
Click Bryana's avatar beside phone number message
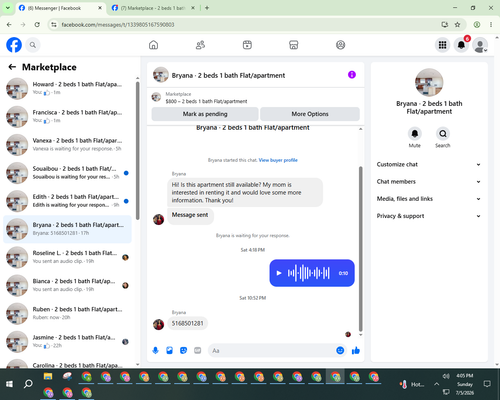coord(158,324)
